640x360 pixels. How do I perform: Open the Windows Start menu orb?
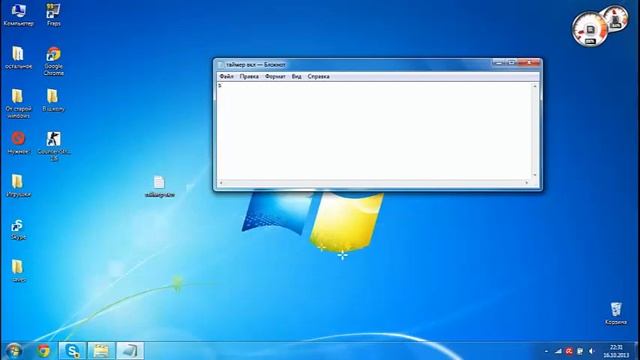(x=13, y=351)
